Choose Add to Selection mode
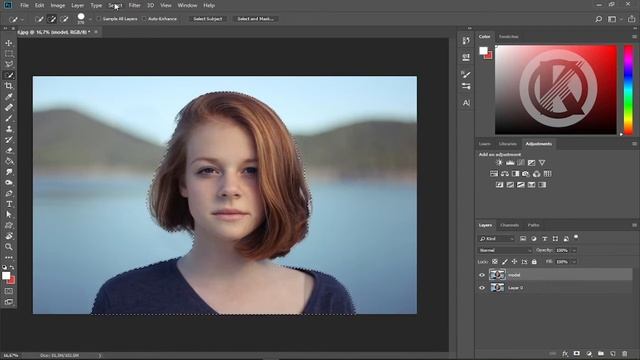The image size is (640, 360). pos(52,19)
